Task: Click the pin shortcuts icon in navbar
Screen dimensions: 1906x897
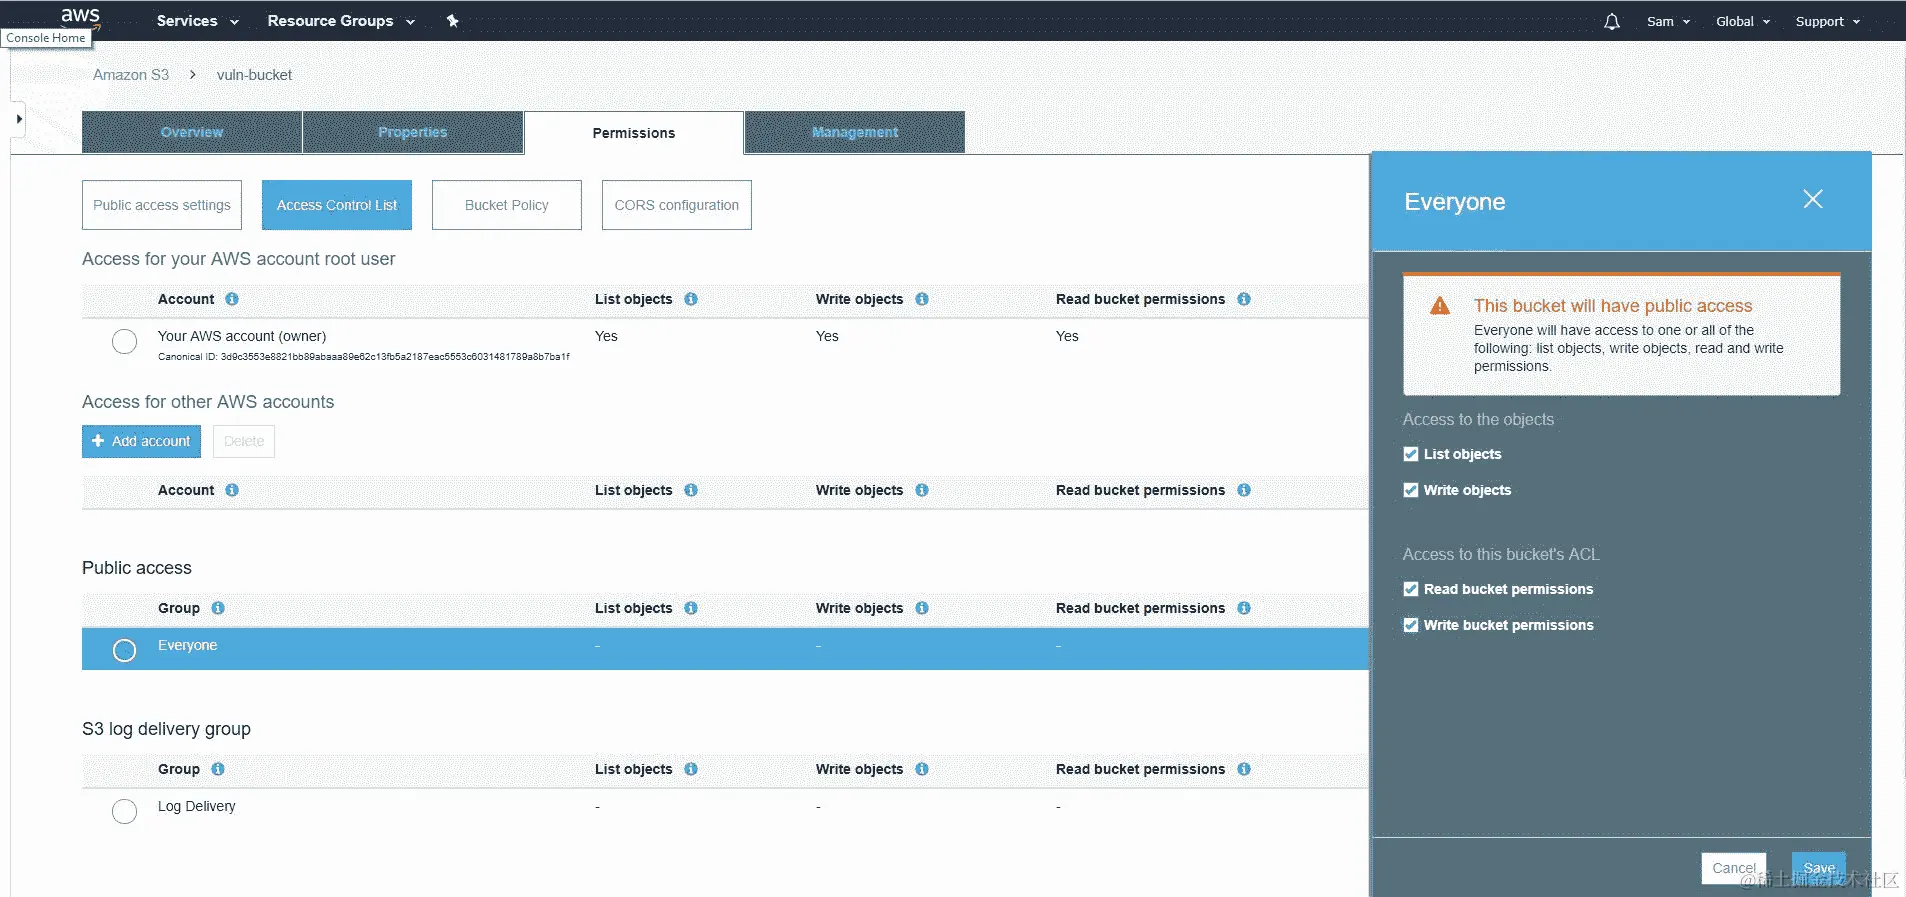Action: (x=452, y=21)
